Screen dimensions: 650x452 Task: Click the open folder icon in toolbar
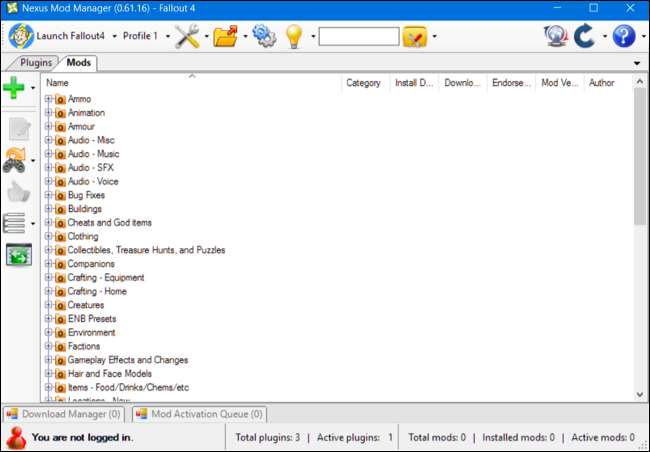(x=226, y=37)
